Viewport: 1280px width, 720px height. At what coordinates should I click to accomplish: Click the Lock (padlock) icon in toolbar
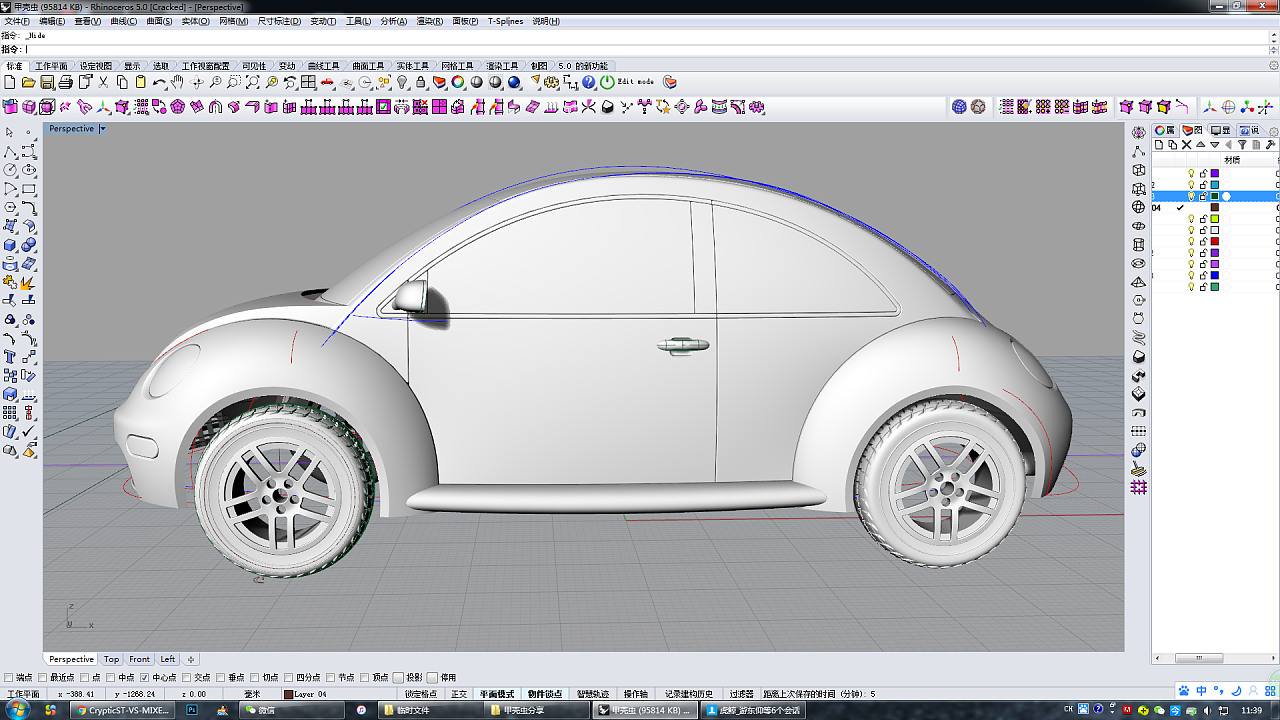click(x=421, y=82)
